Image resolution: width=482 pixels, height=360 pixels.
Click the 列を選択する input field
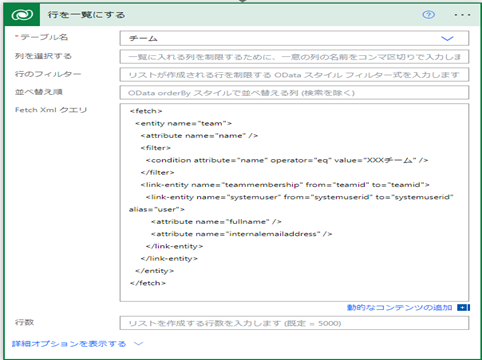point(294,57)
